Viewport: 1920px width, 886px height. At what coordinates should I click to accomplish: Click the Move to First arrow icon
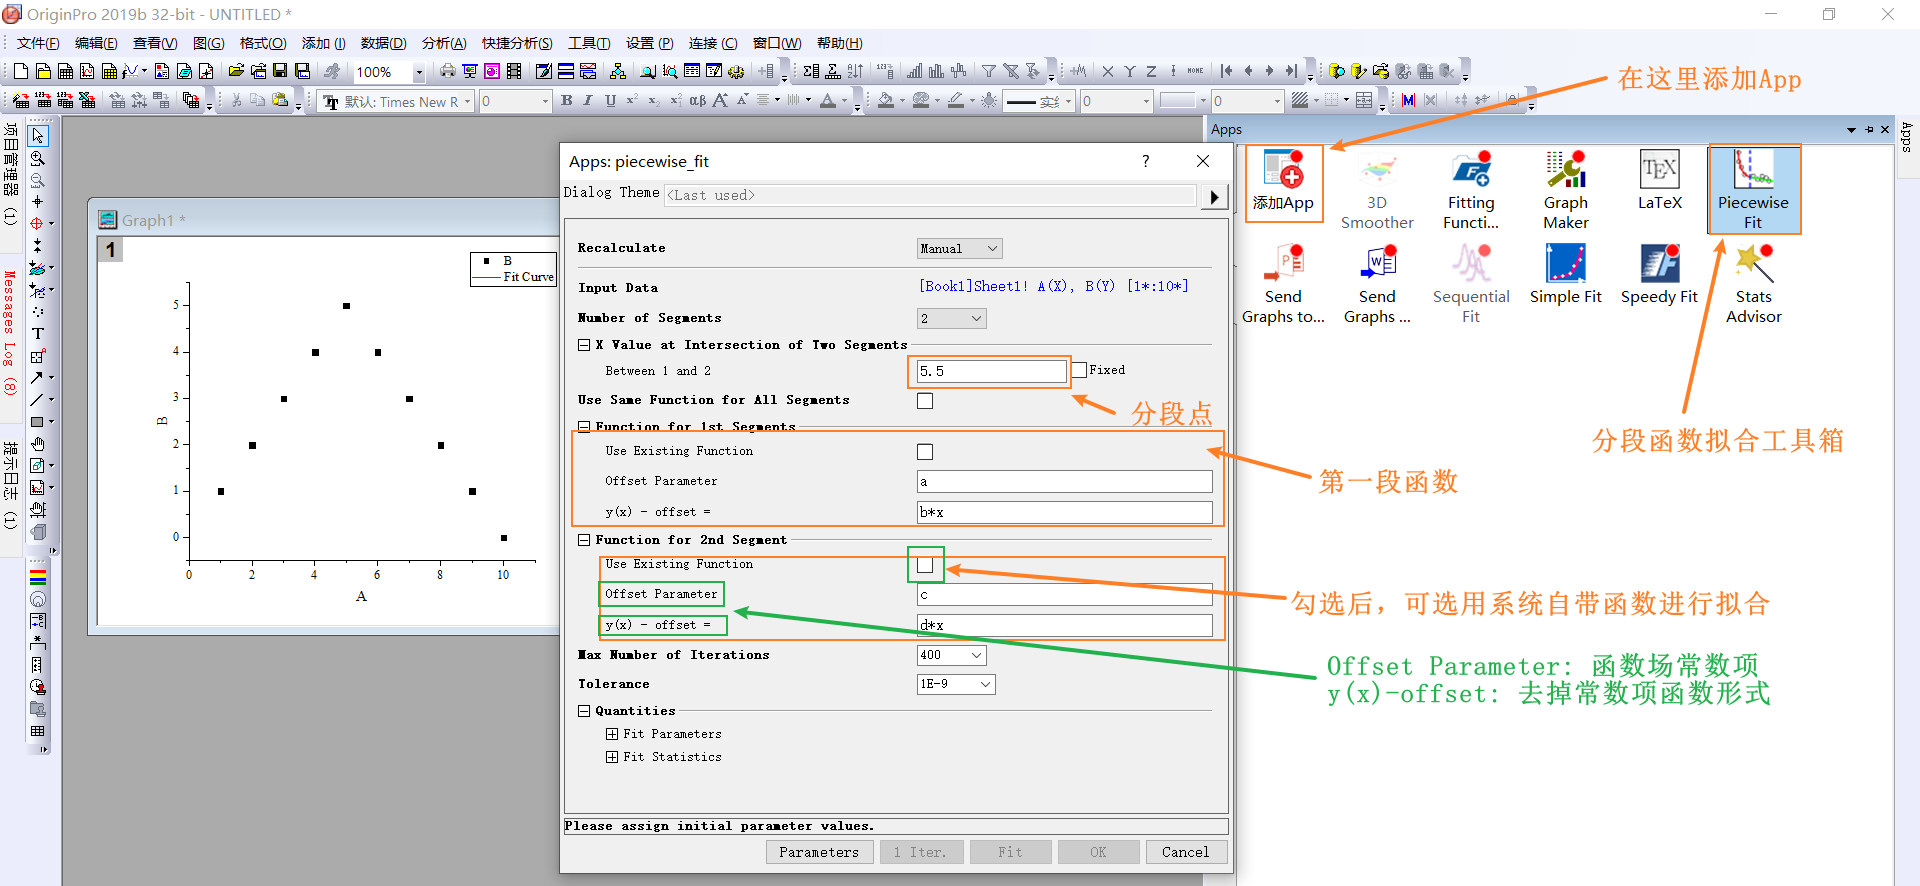point(1226,71)
